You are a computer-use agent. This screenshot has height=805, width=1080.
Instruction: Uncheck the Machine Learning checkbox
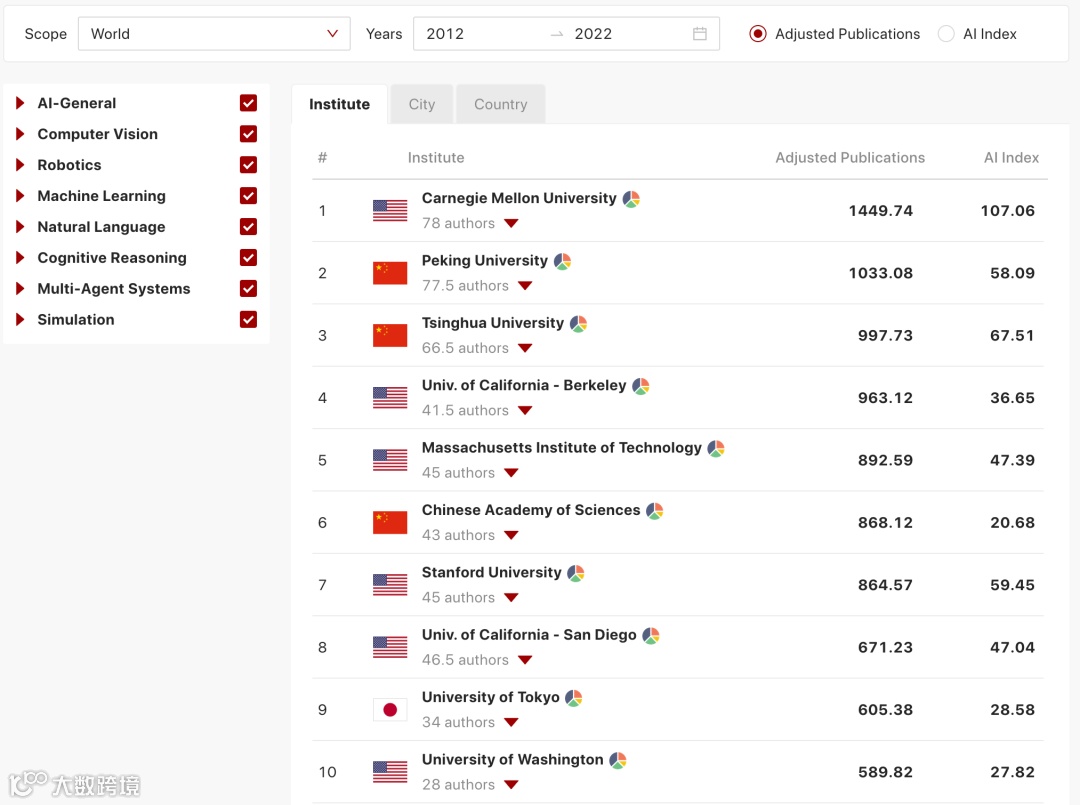coord(248,196)
